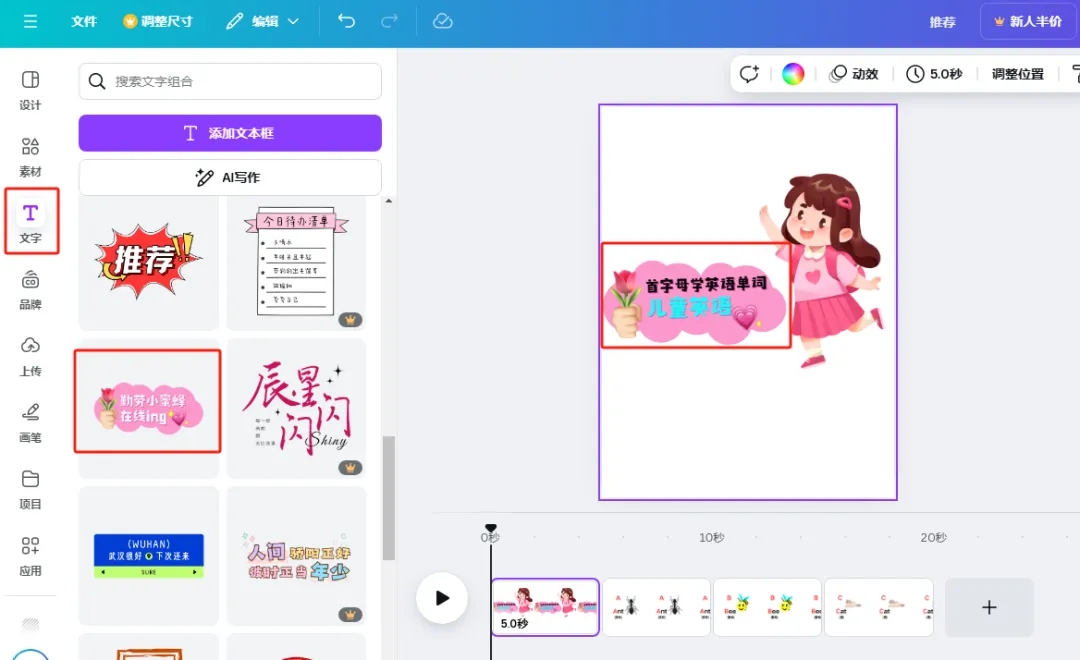Image resolution: width=1080 pixels, height=660 pixels.
Task: Redo the last action
Action: pos(389,21)
